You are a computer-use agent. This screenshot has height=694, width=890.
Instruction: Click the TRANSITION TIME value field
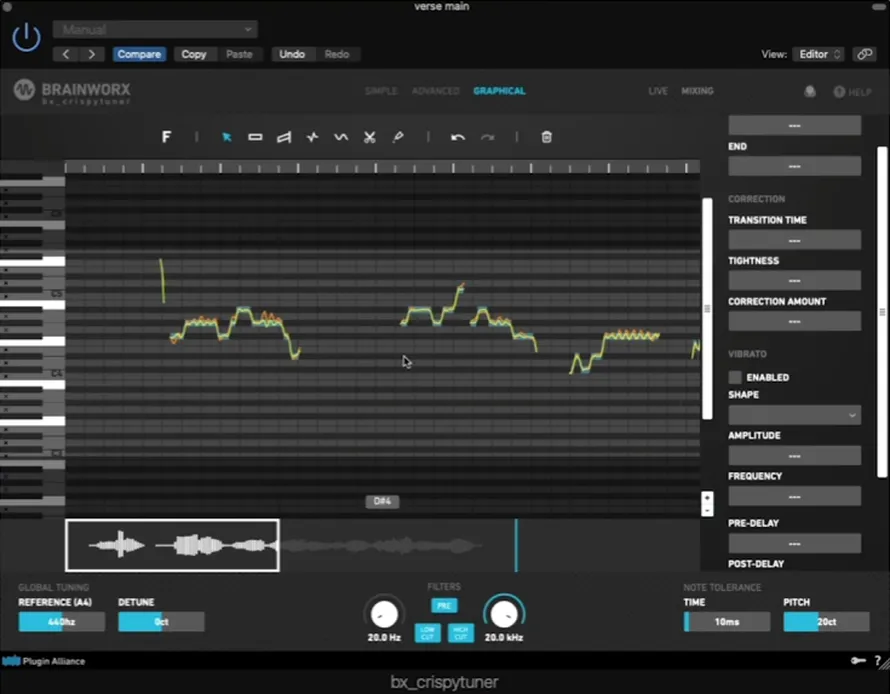[794, 240]
